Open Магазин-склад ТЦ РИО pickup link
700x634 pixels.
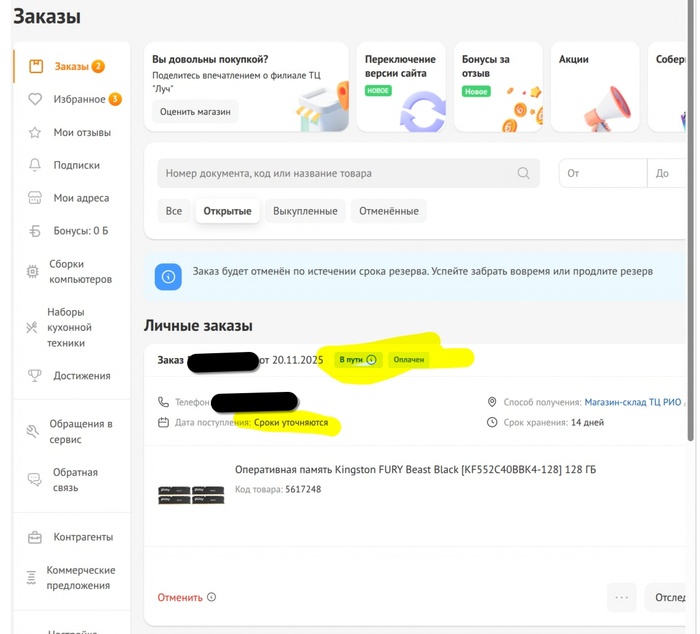634,402
